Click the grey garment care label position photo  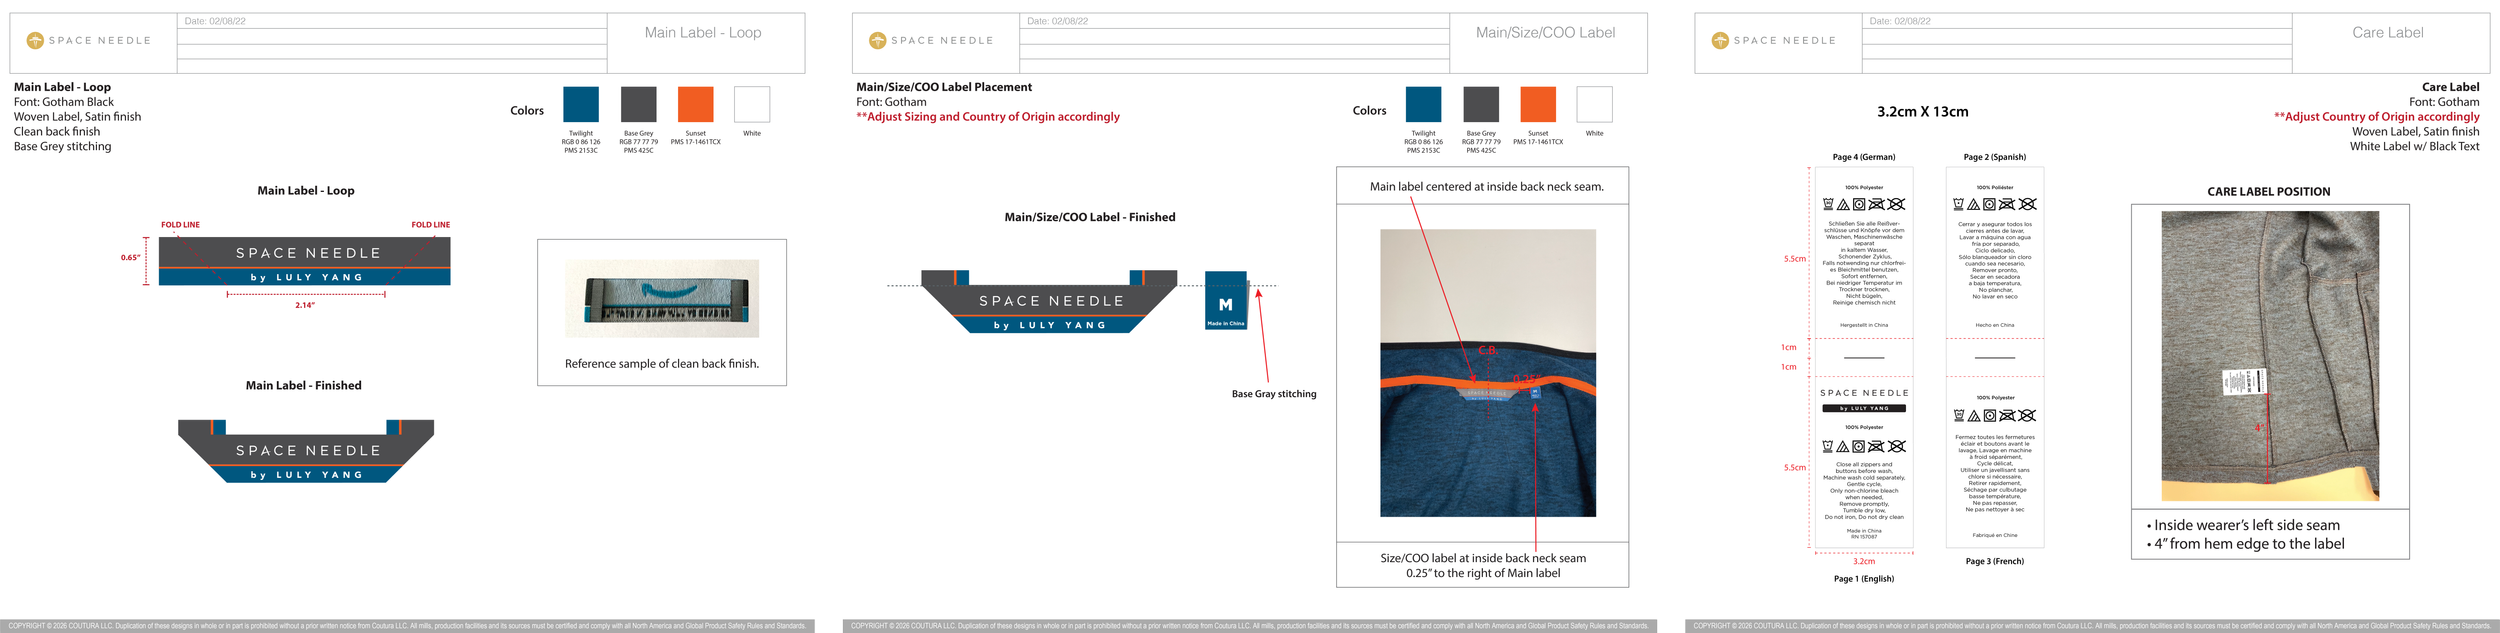(2270, 356)
